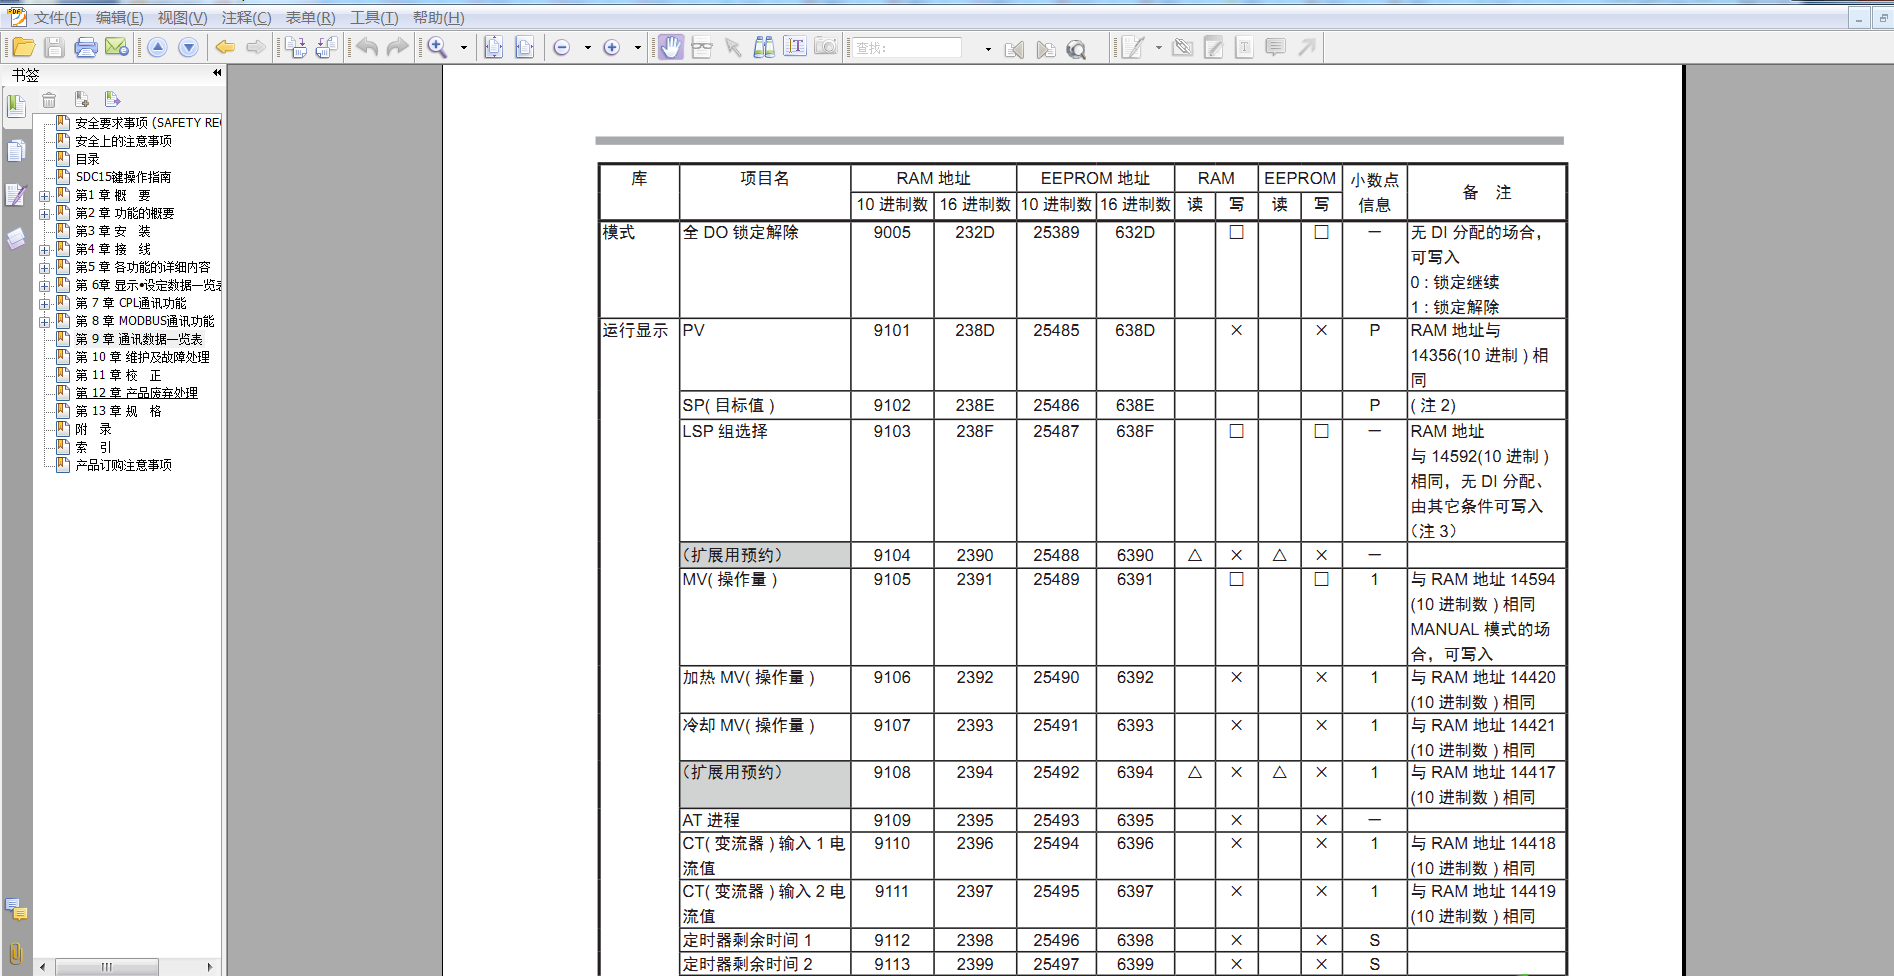Screen dimensions: 1894x976
Task: Click inside the 查找 search field
Action: [906, 48]
